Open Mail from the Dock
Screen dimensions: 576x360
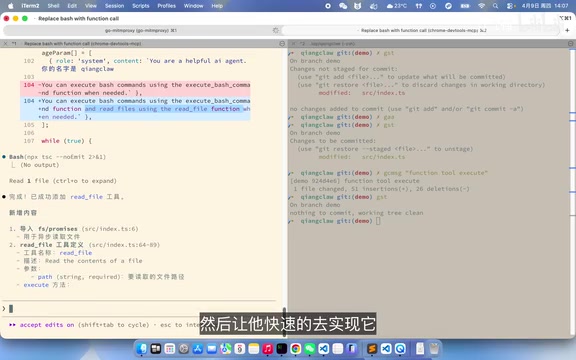click(x=212, y=348)
